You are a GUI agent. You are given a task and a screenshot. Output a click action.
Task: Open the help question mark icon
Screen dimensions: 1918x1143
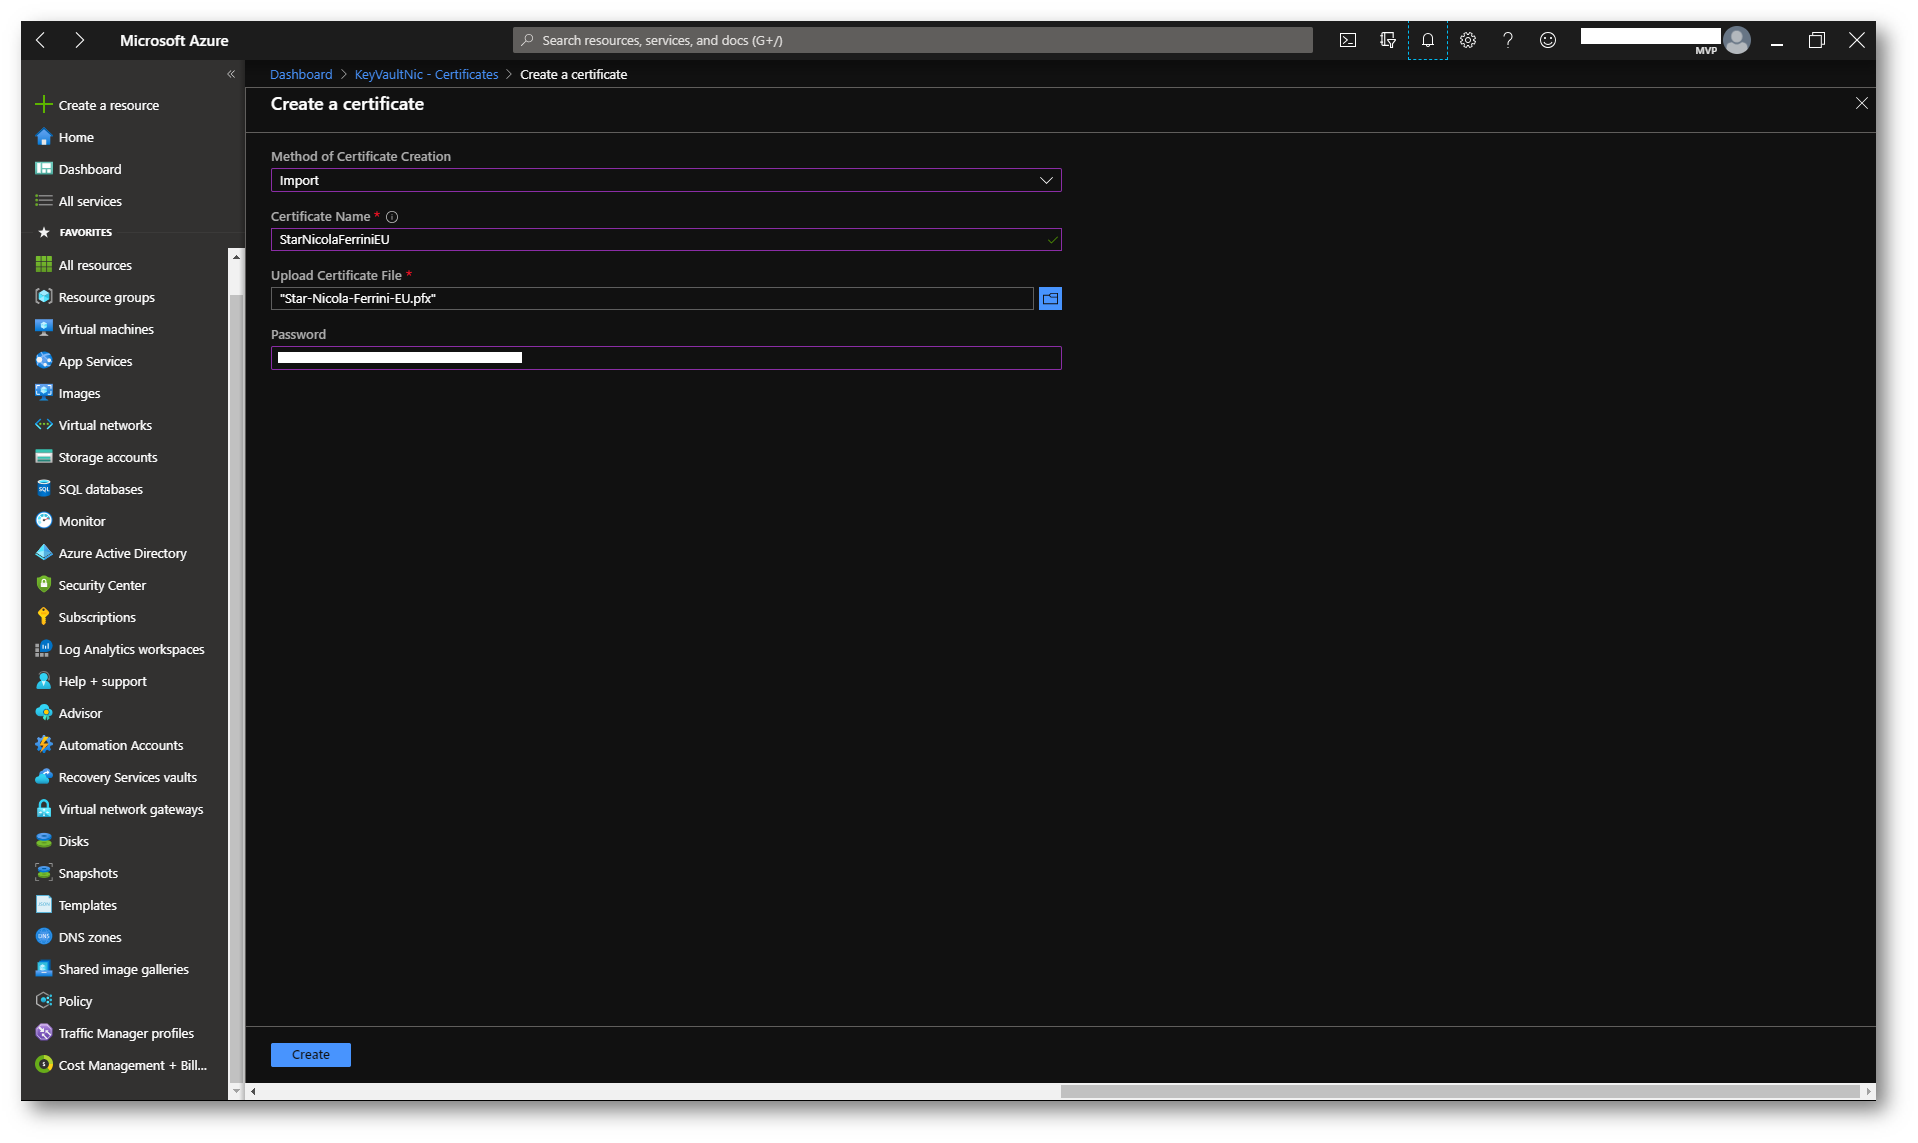coord(1507,40)
